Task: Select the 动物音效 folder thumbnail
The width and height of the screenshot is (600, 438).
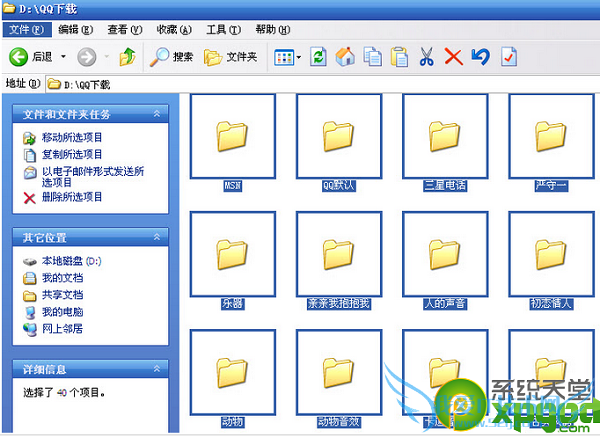Action: pos(339,373)
